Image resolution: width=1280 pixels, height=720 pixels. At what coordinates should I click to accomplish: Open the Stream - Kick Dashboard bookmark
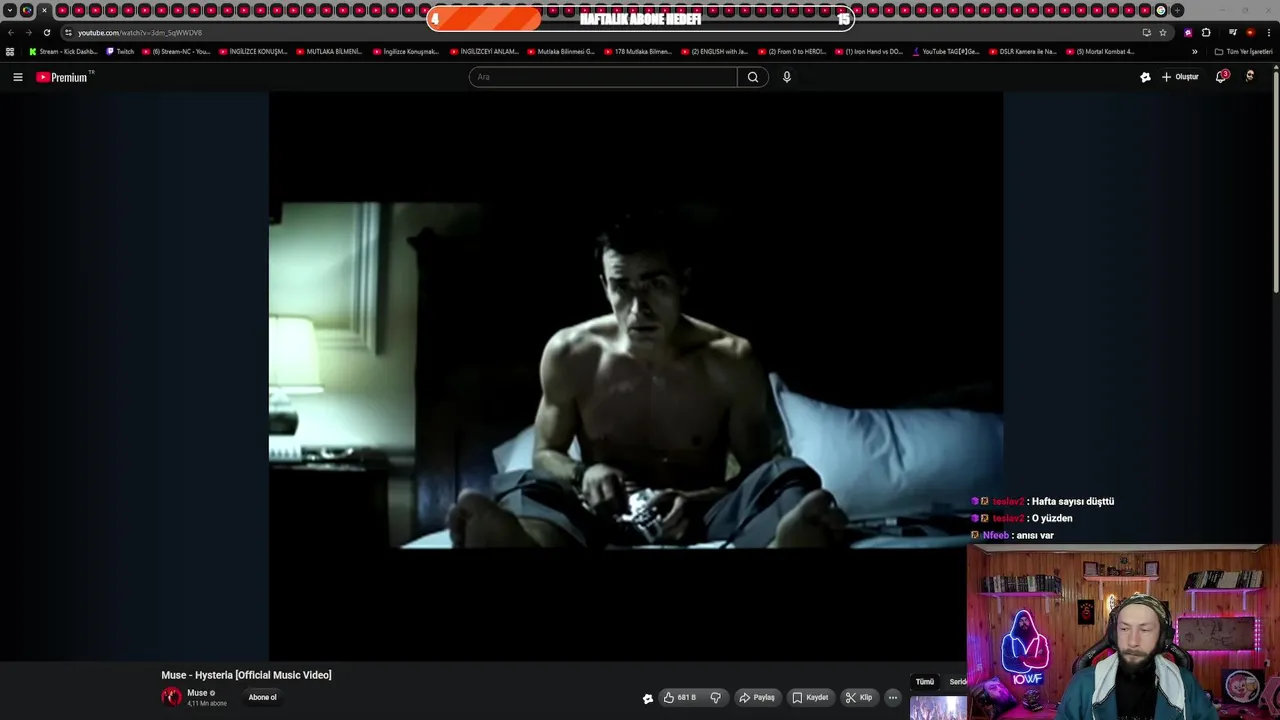click(x=63, y=51)
